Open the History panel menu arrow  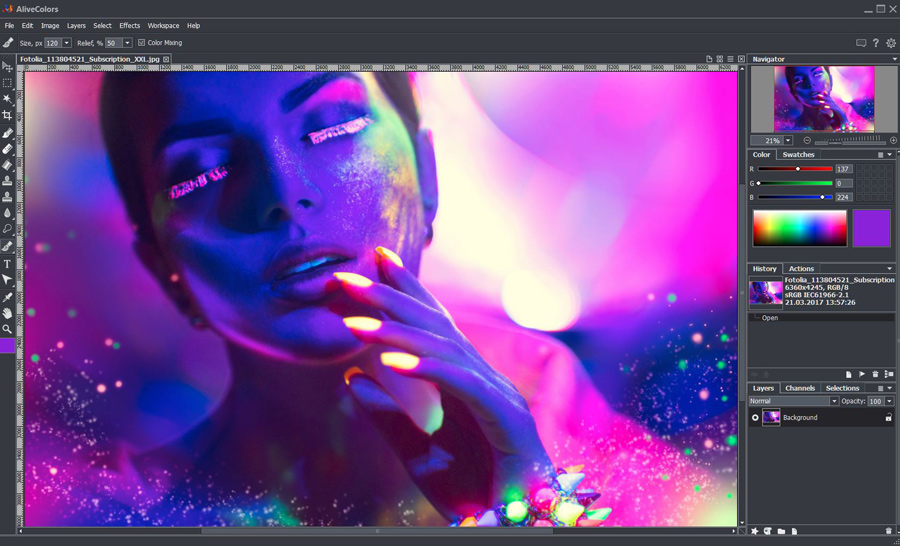(890, 269)
